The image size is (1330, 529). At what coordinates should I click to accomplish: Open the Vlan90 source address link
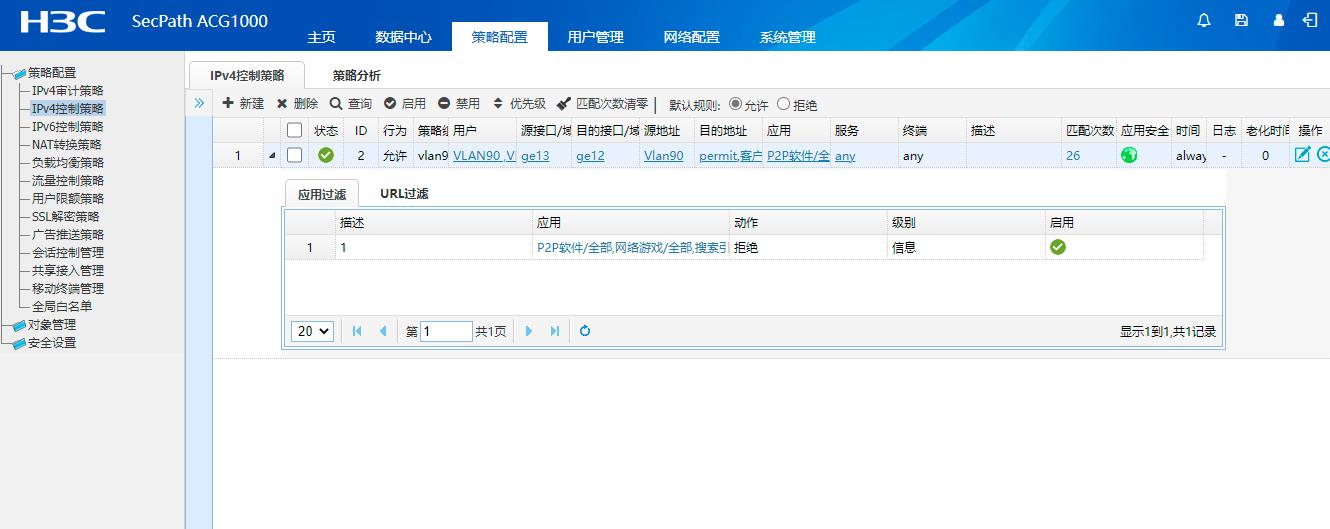(664, 155)
